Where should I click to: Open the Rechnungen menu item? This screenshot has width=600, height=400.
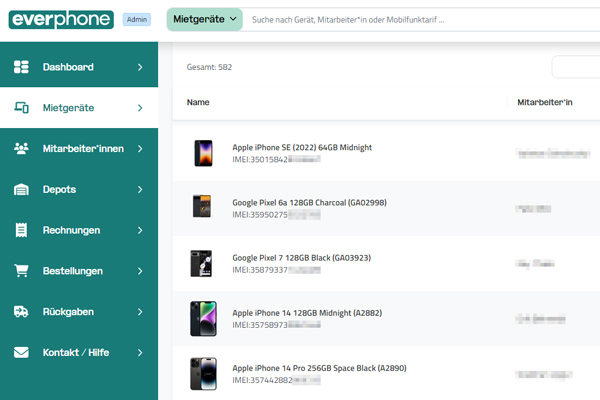tap(71, 230)
